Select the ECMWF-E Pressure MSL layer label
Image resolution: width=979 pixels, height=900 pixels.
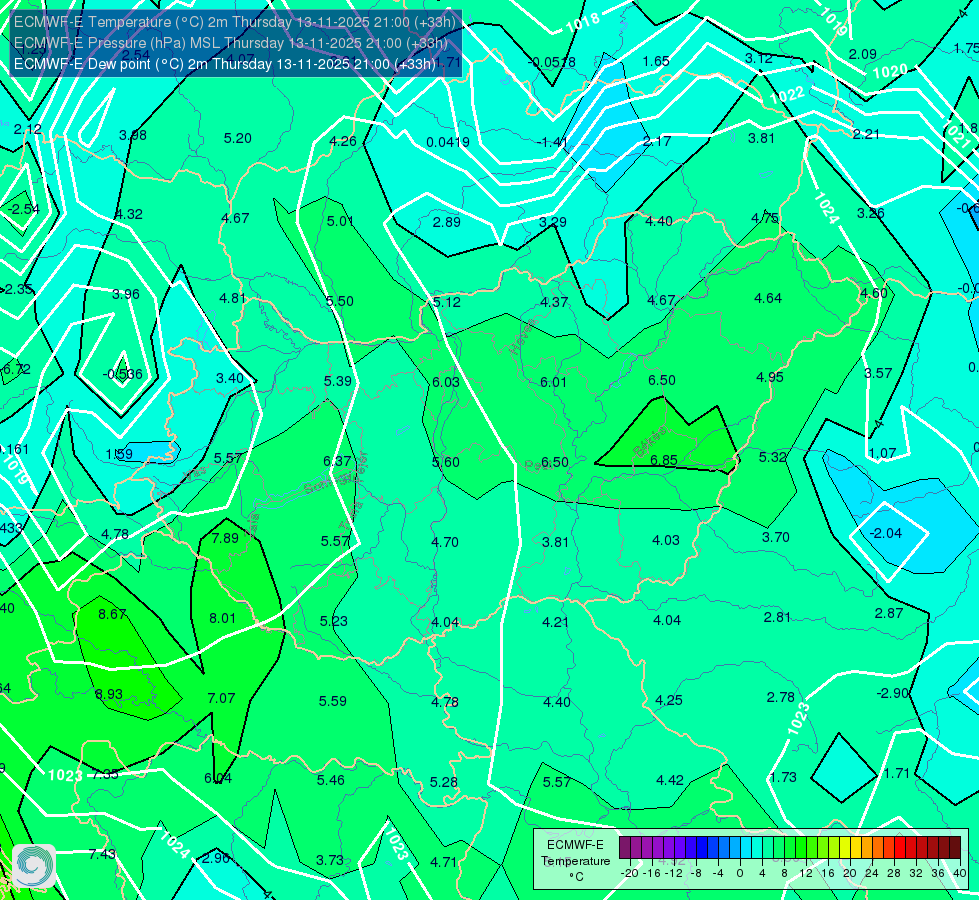tap(230, 43)
